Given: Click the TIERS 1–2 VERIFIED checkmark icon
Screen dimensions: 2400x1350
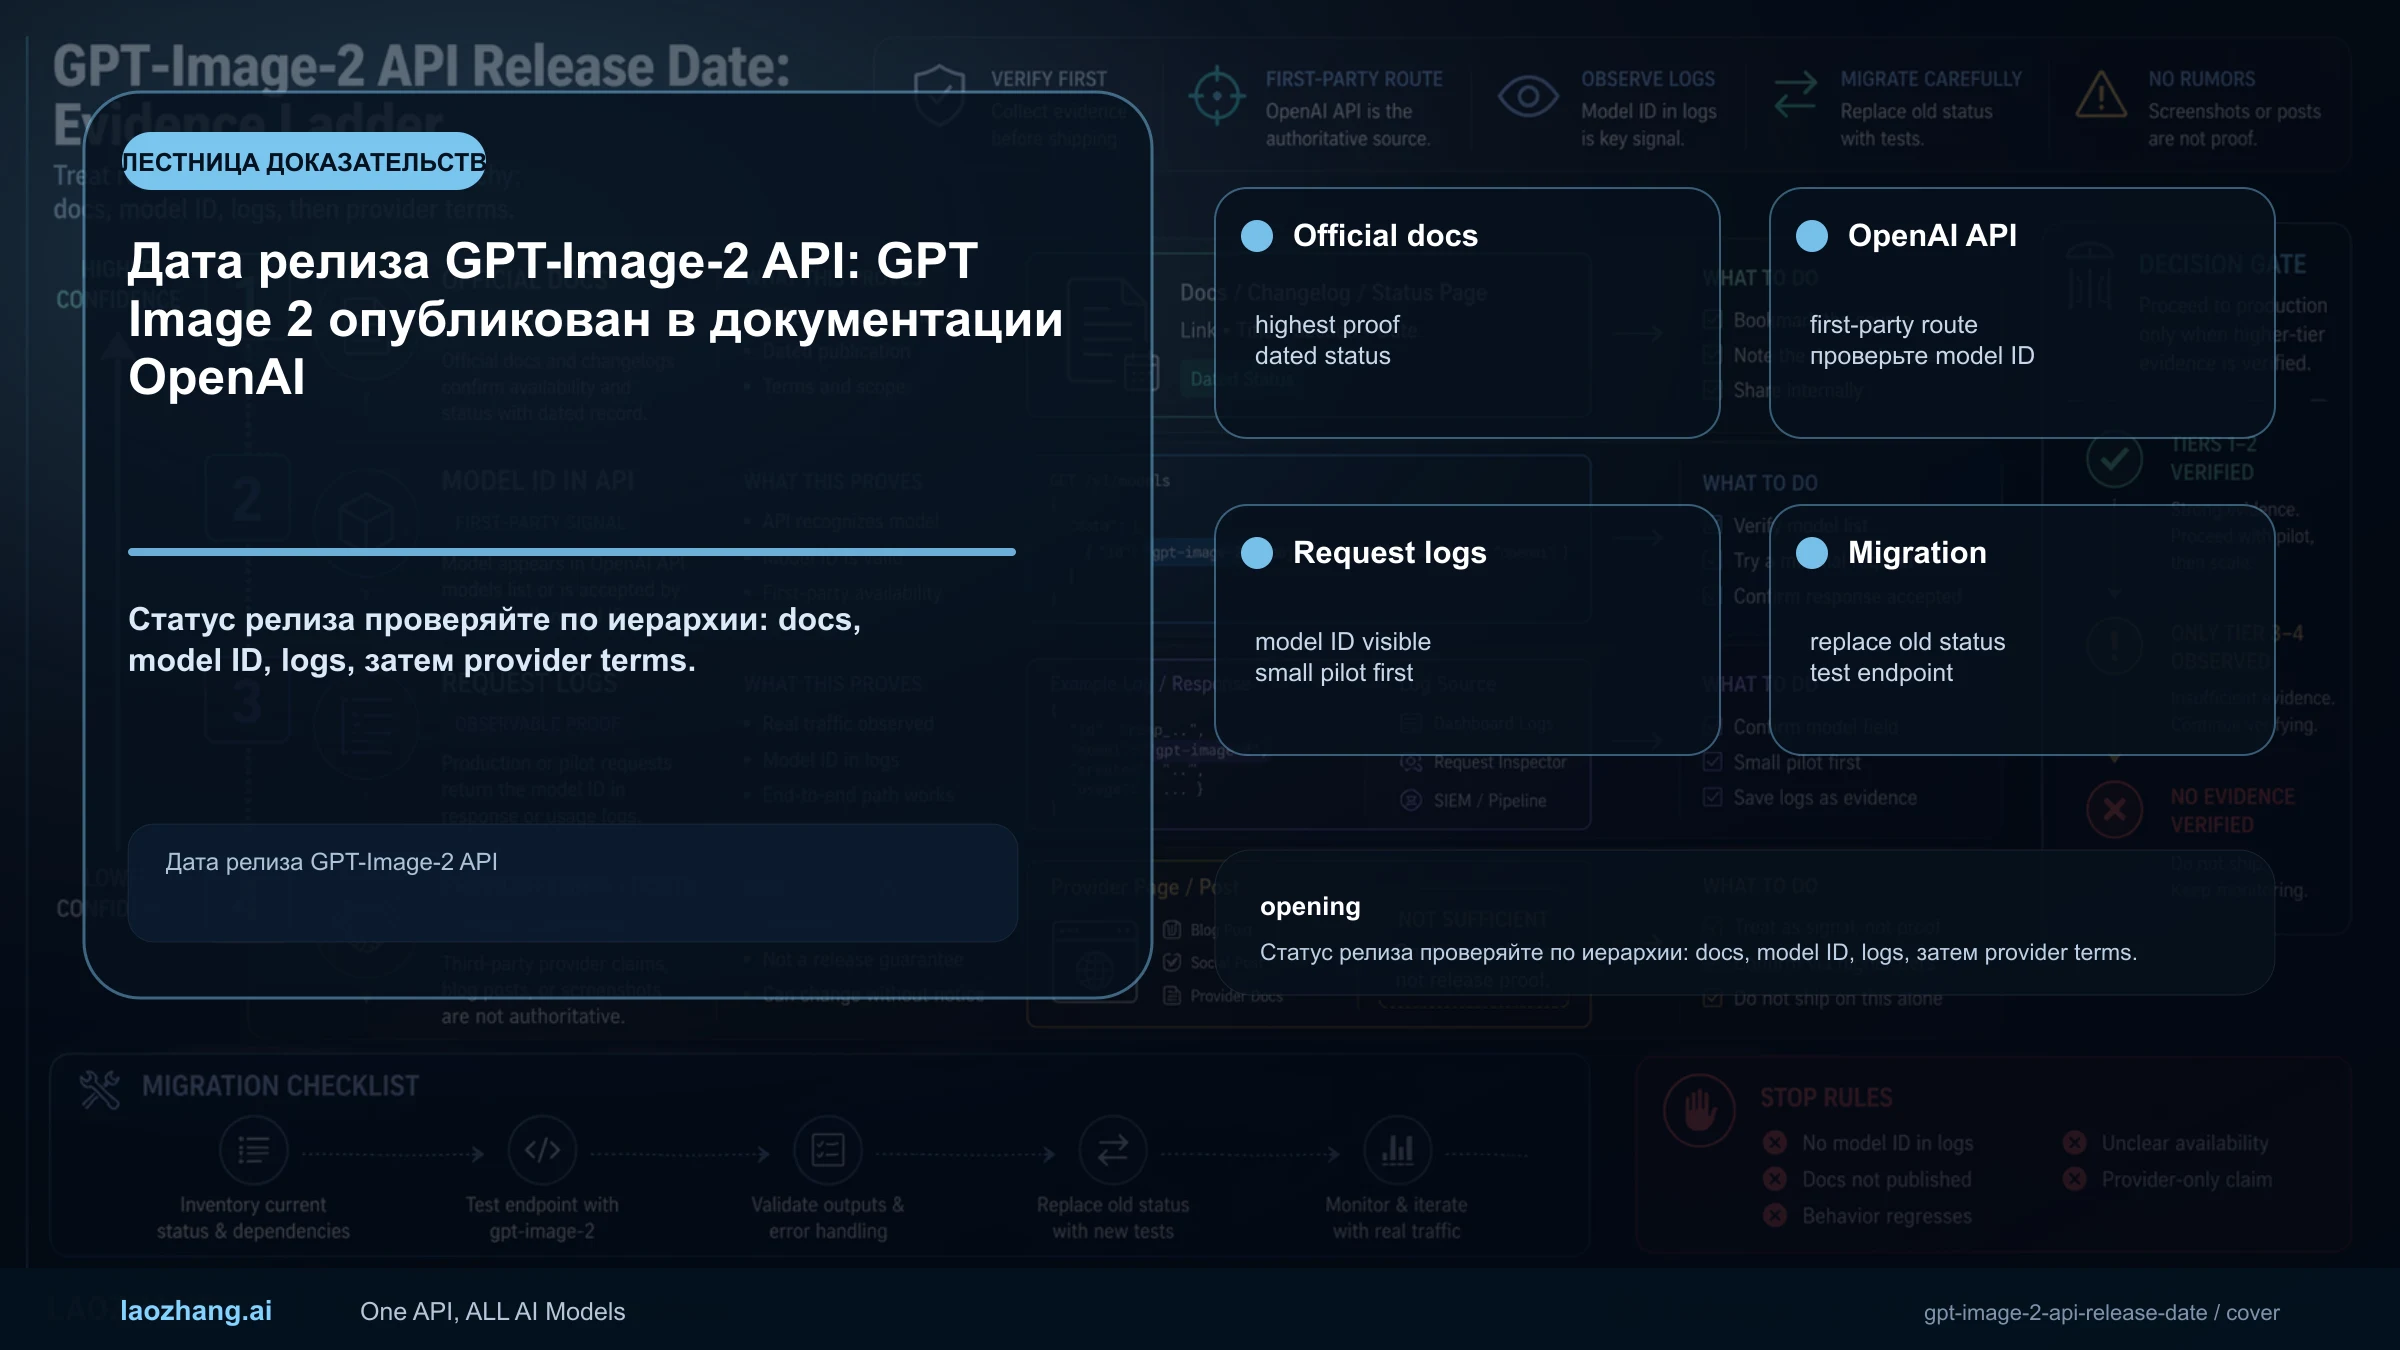Looking at the screenshot, I should (x=2114, y=459).
